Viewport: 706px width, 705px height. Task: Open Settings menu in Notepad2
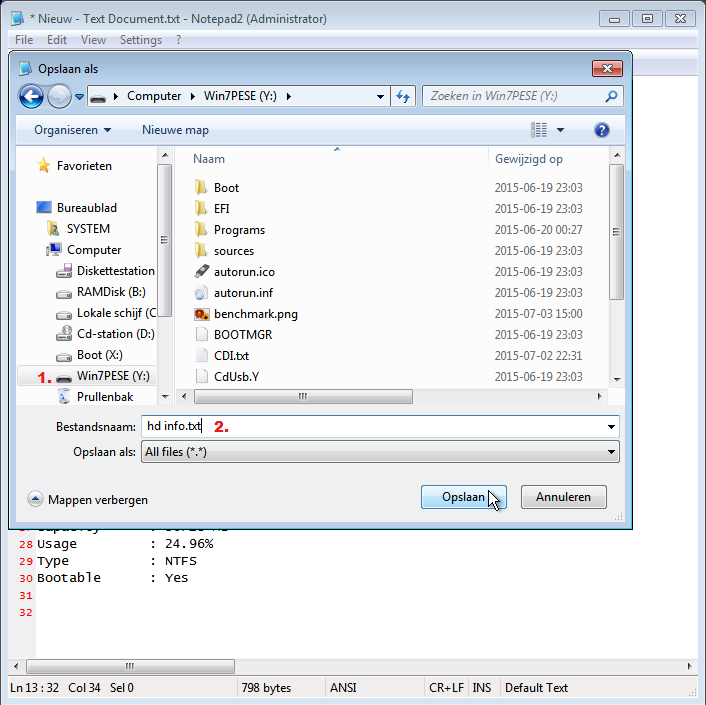(140, 40)
